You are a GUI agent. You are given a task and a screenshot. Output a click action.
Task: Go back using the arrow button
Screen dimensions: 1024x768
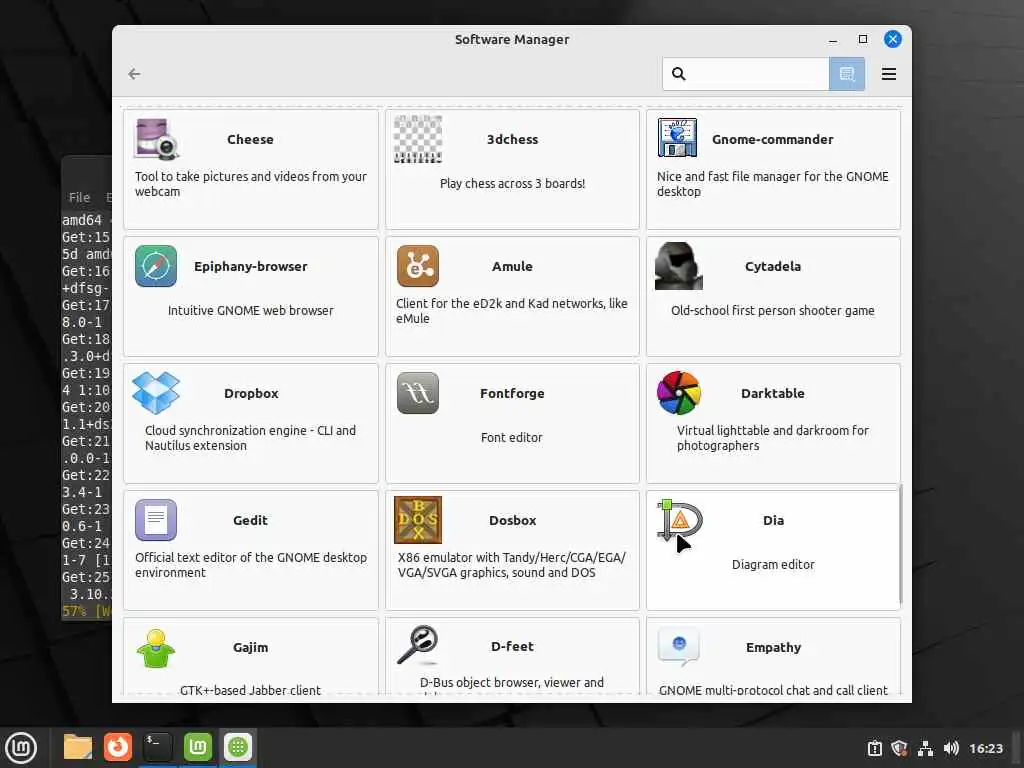coord(135,74)
